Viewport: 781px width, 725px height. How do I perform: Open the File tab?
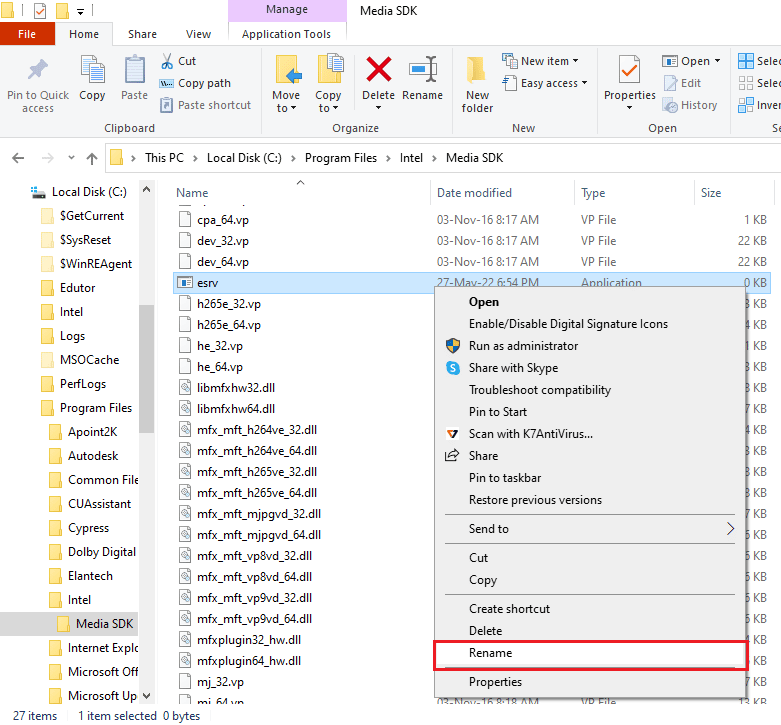[27, 34]
